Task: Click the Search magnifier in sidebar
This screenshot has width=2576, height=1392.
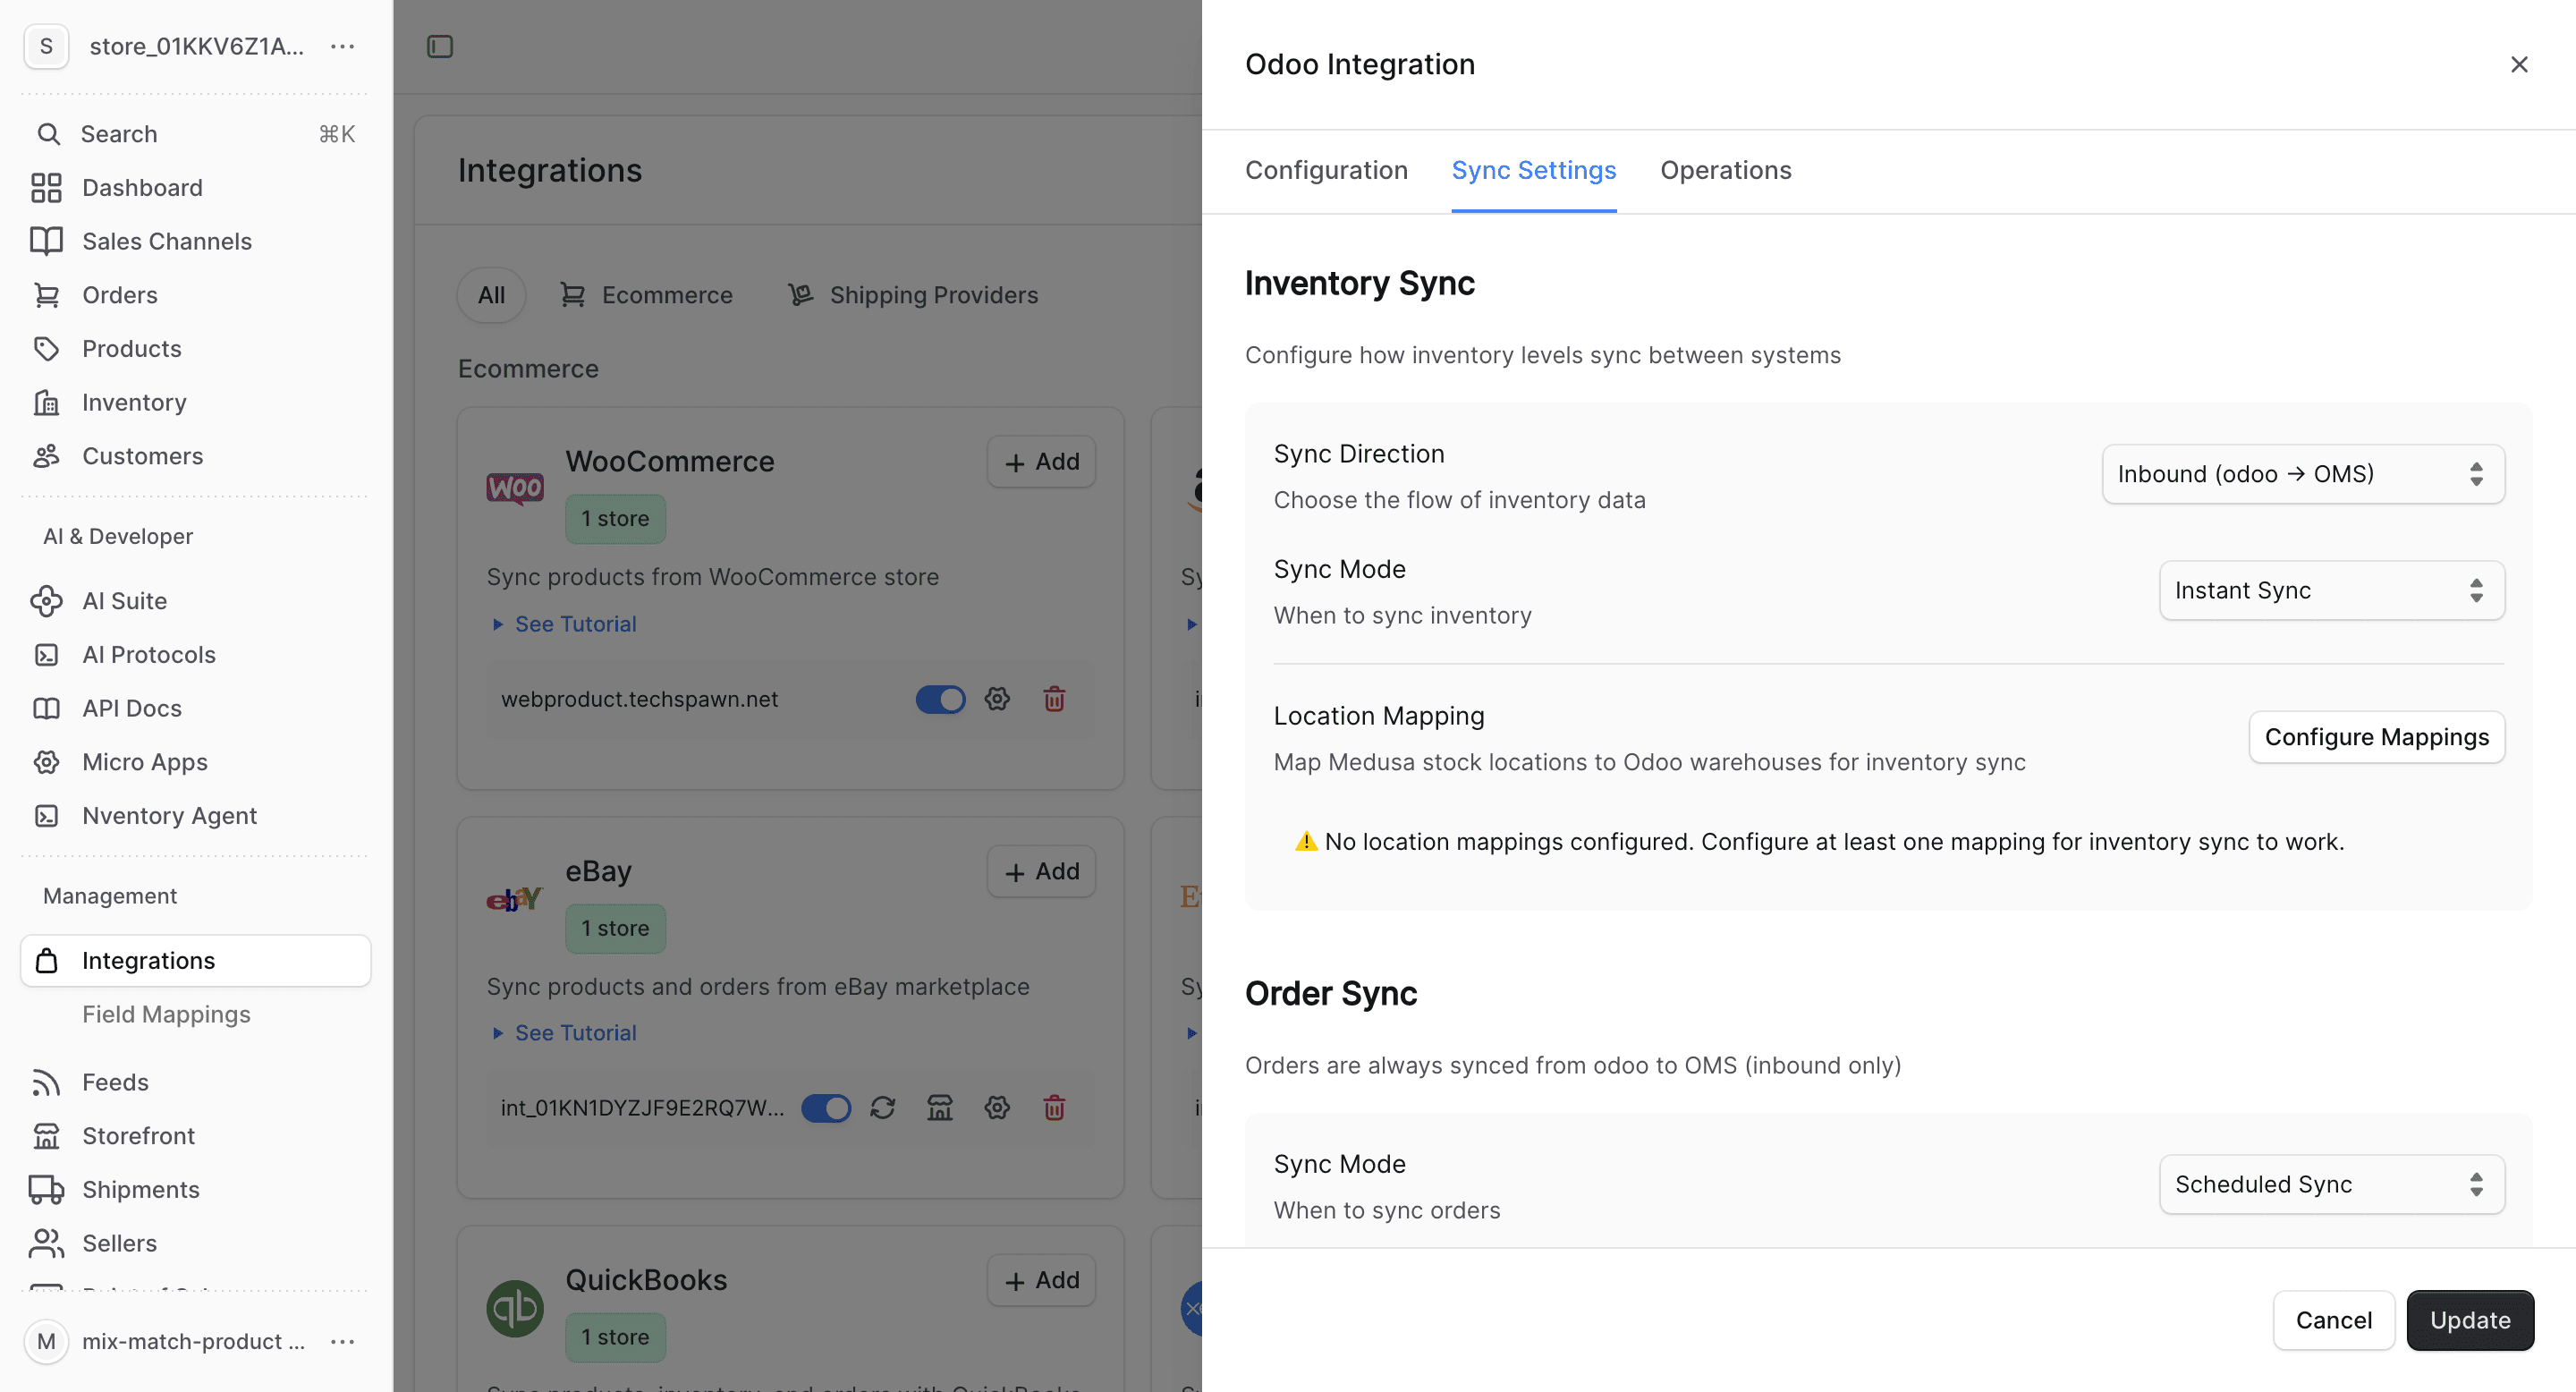Action: [x=48, y=134]
